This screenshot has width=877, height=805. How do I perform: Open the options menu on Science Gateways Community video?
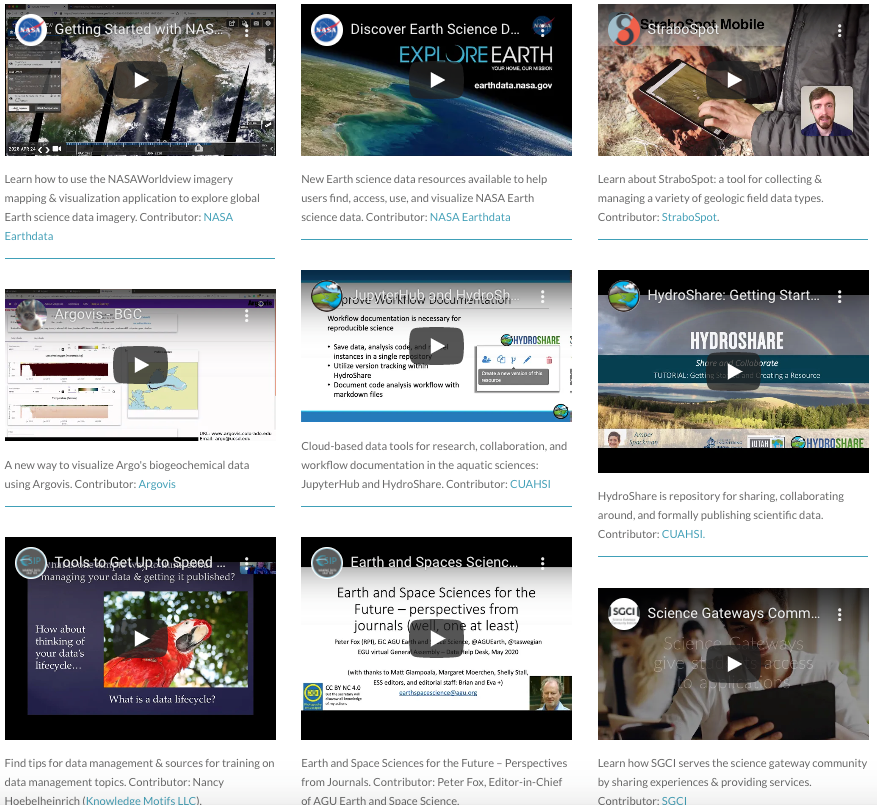pyautogui.click(x=840, y=612)
